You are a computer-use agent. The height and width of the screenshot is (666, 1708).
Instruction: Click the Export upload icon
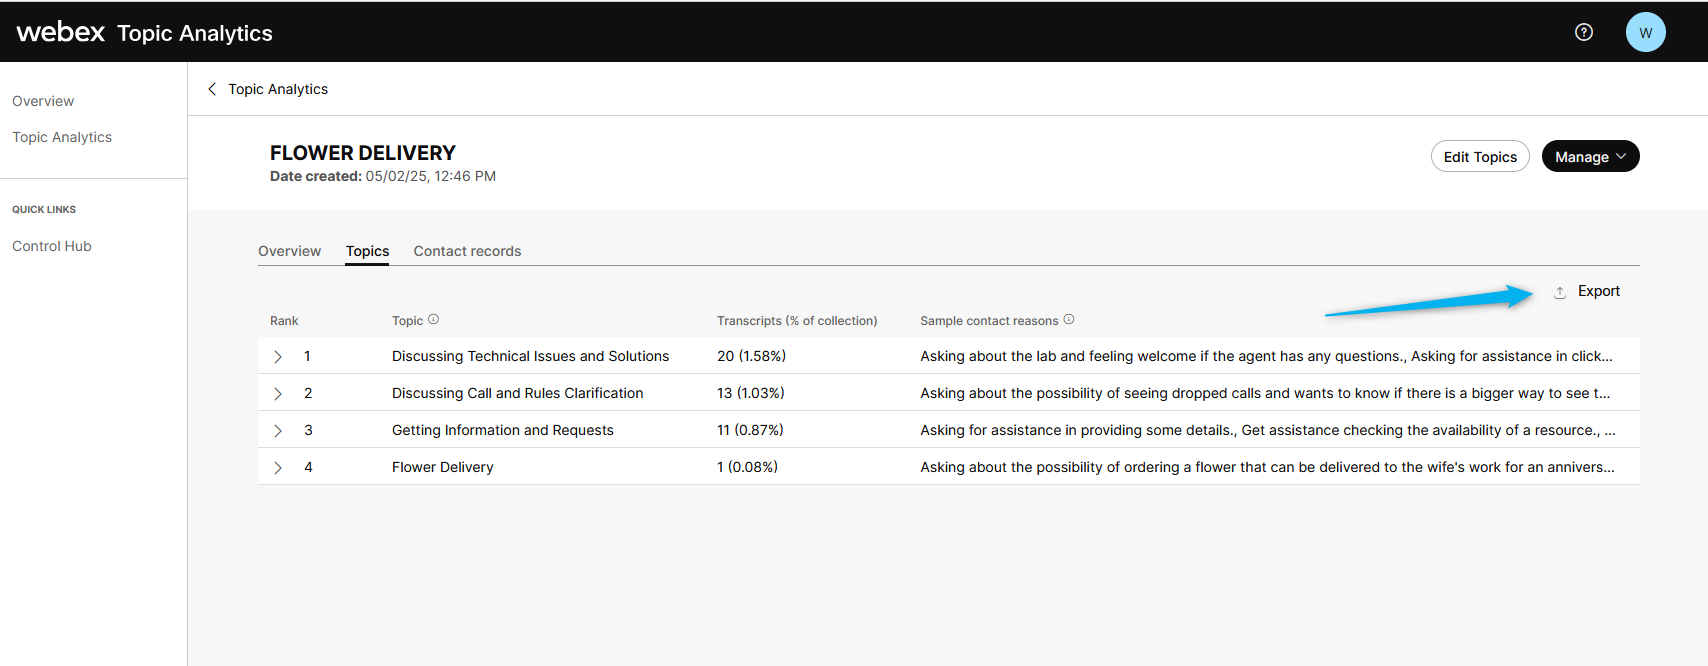pos(1560,292)
